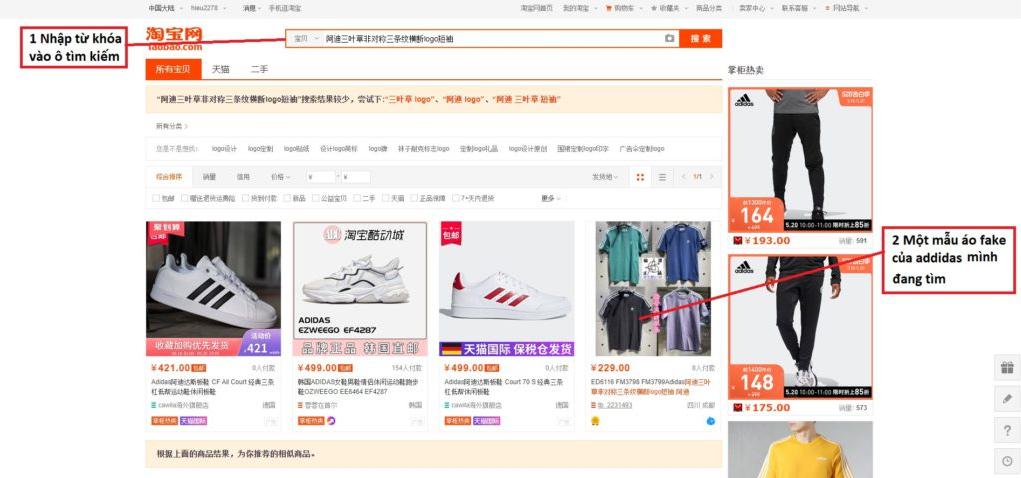Click the camera image-search icon
1021x478 pixels.
pyautogui.click(x=669, y=38)
